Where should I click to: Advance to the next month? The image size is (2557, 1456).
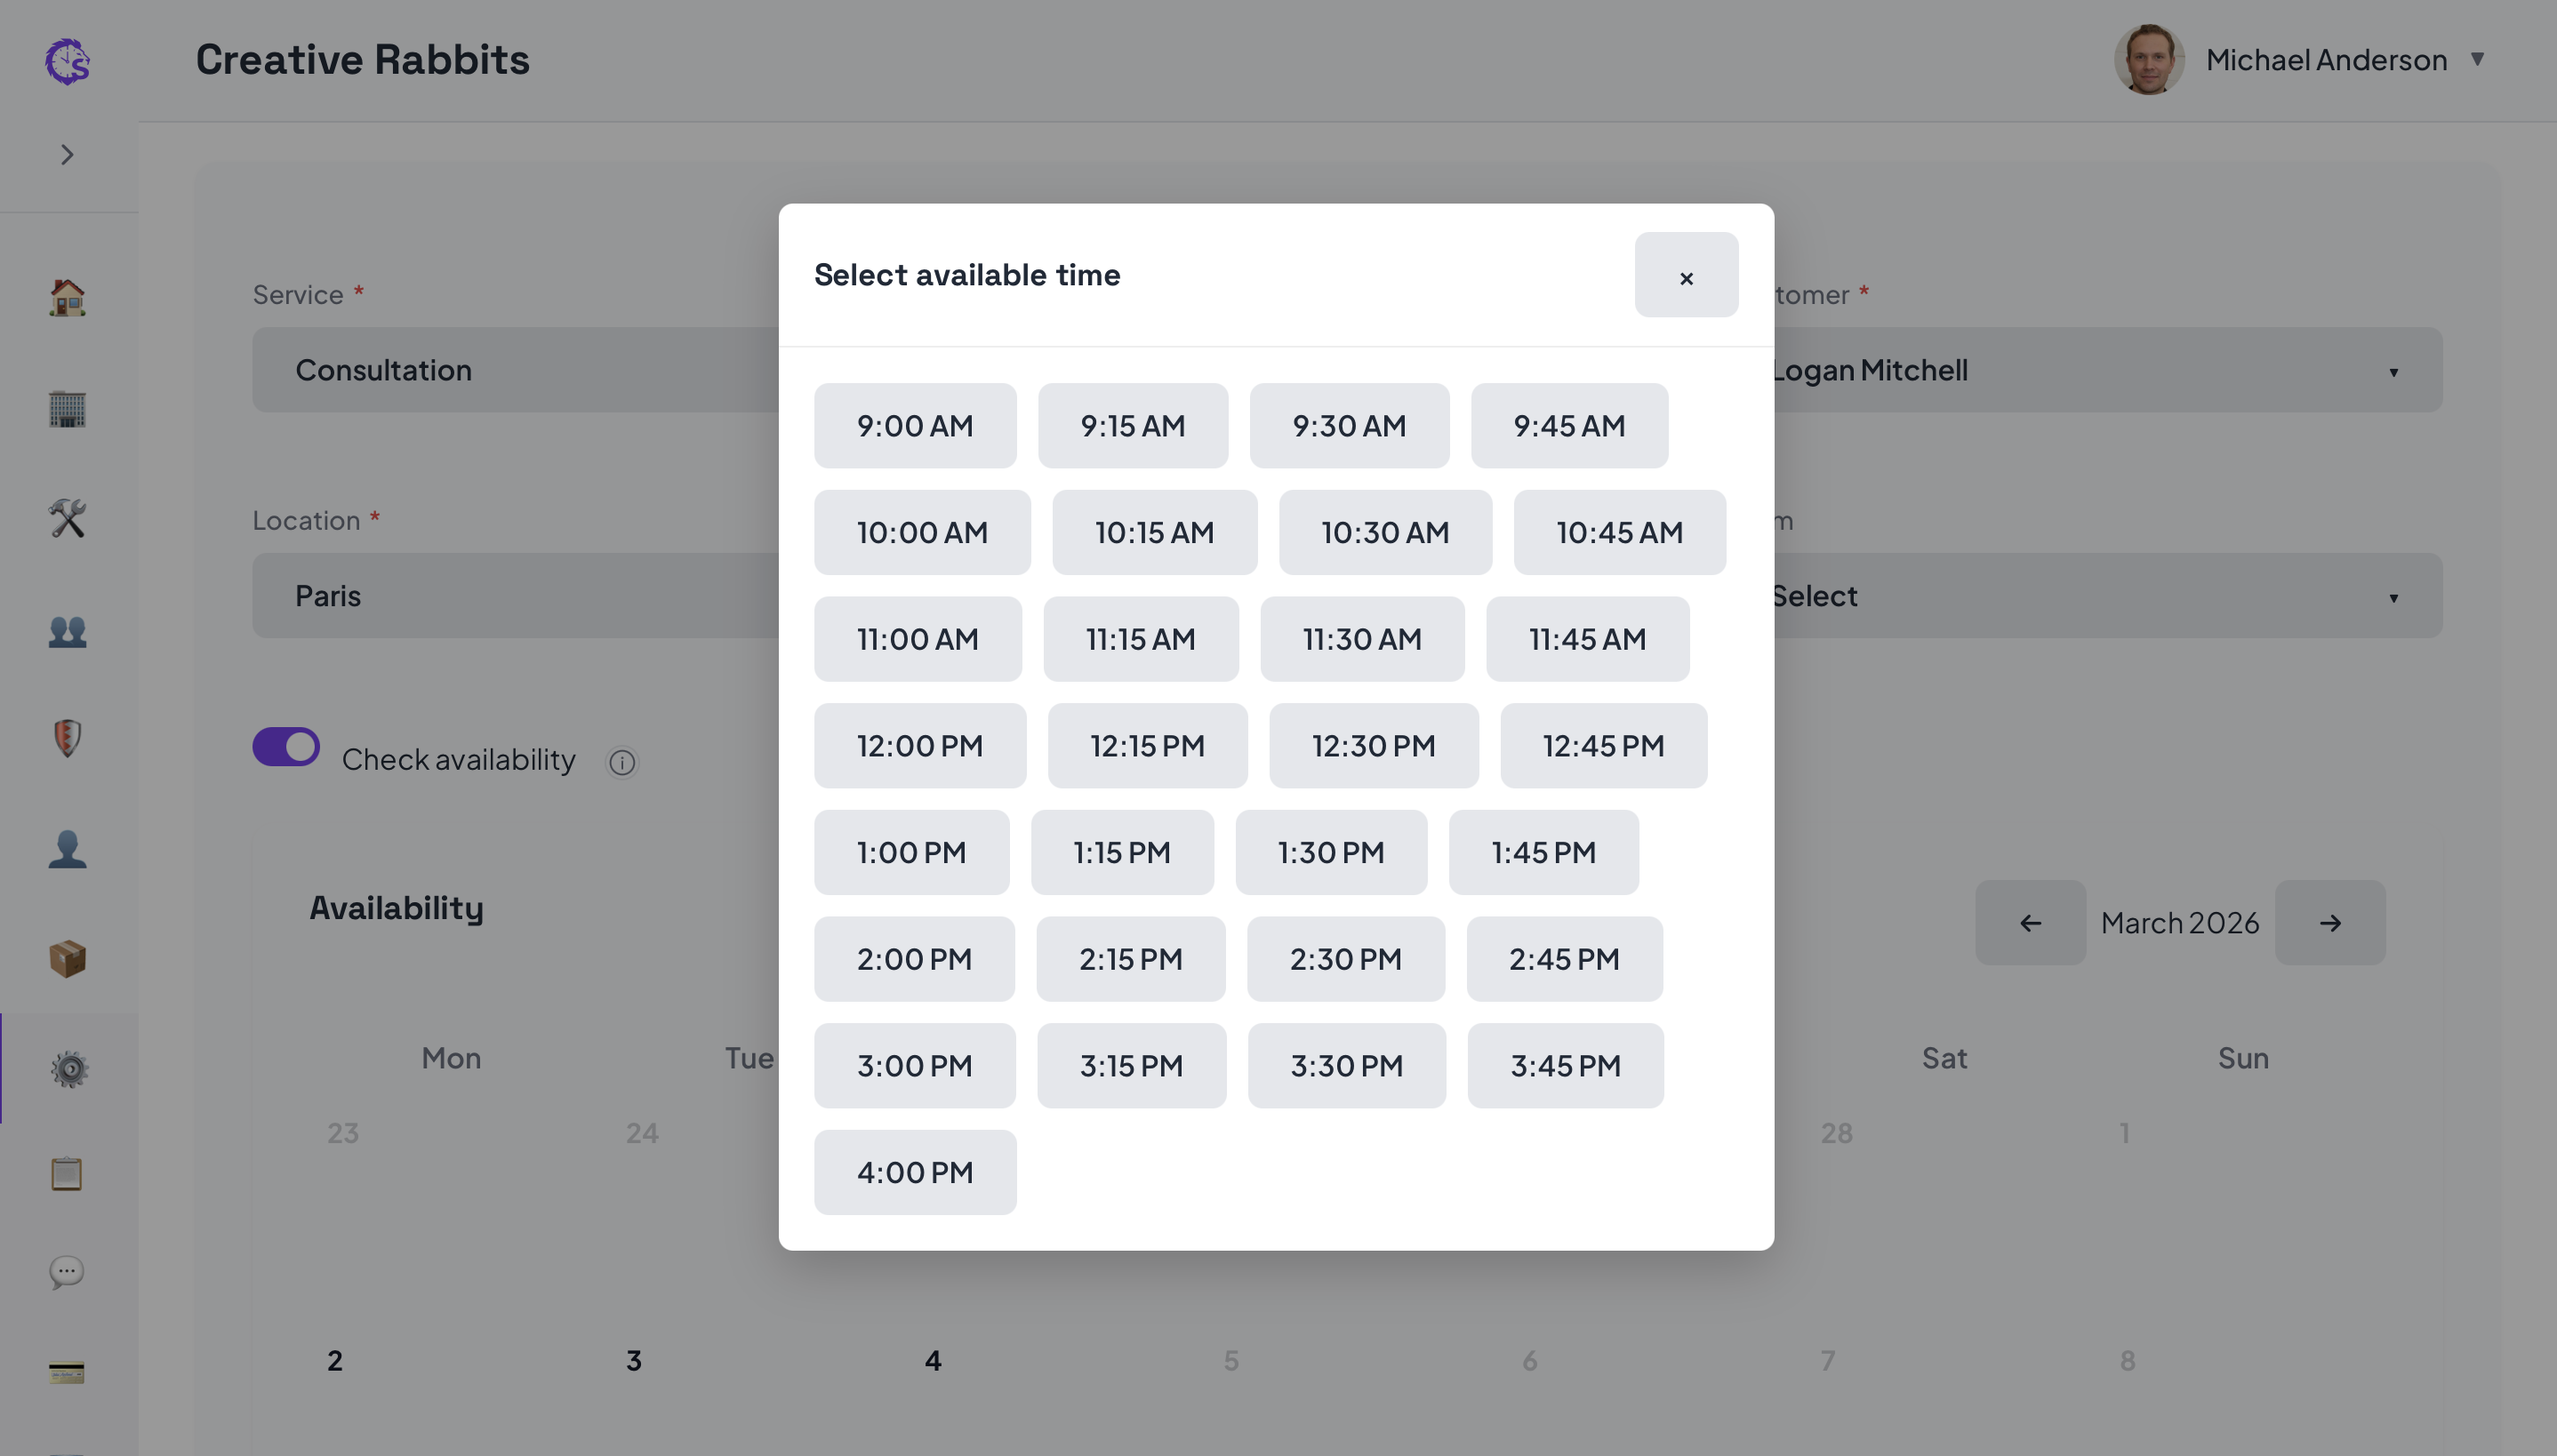[2329, 923]
